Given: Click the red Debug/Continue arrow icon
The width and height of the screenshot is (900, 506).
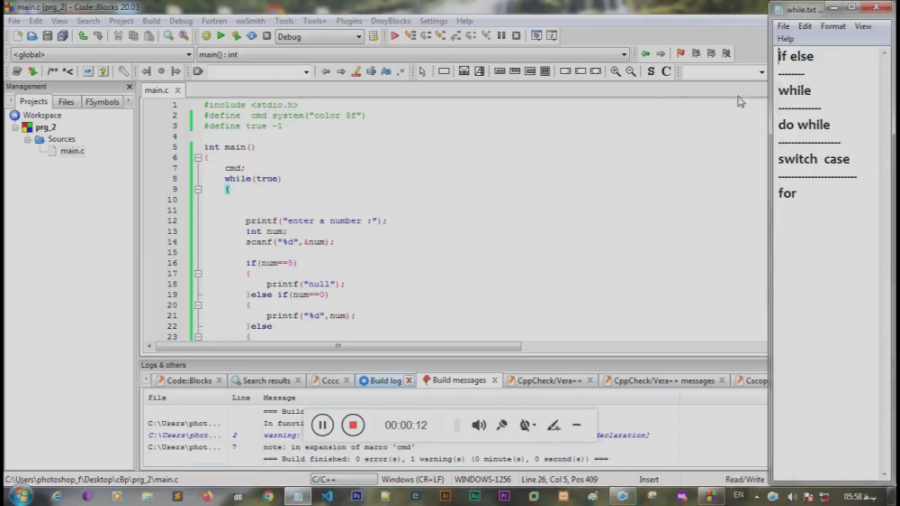Looking at the screenshot, I should (395, 36).
